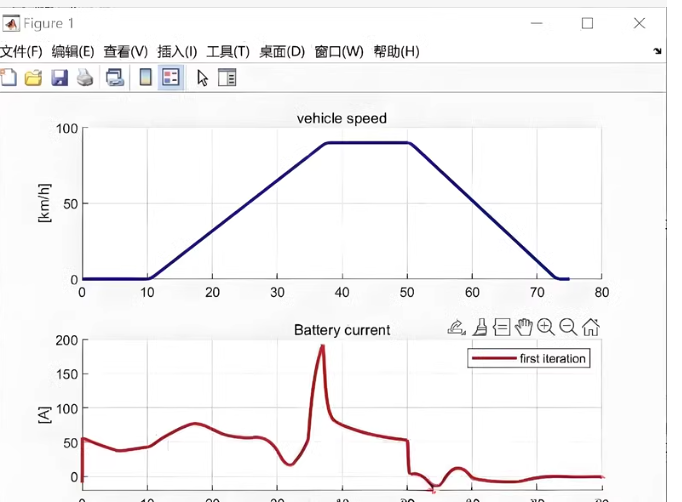This screenshot has width=682, height=502.
Task: Select the Zoom In magnifier
Action: [x=546, y=327]
